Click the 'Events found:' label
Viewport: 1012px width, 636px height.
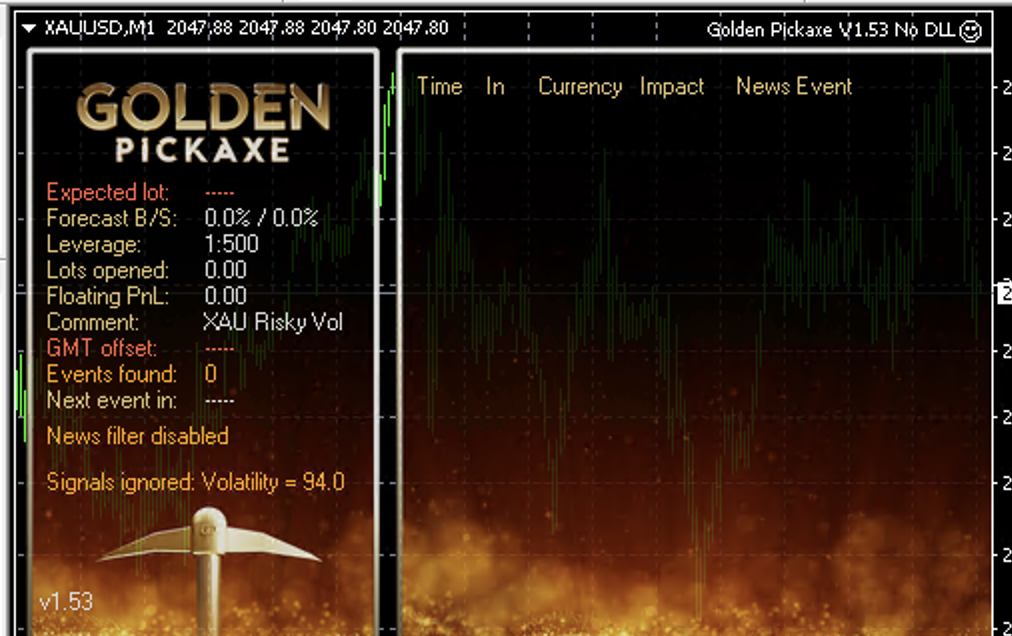(x=112, y=374)
